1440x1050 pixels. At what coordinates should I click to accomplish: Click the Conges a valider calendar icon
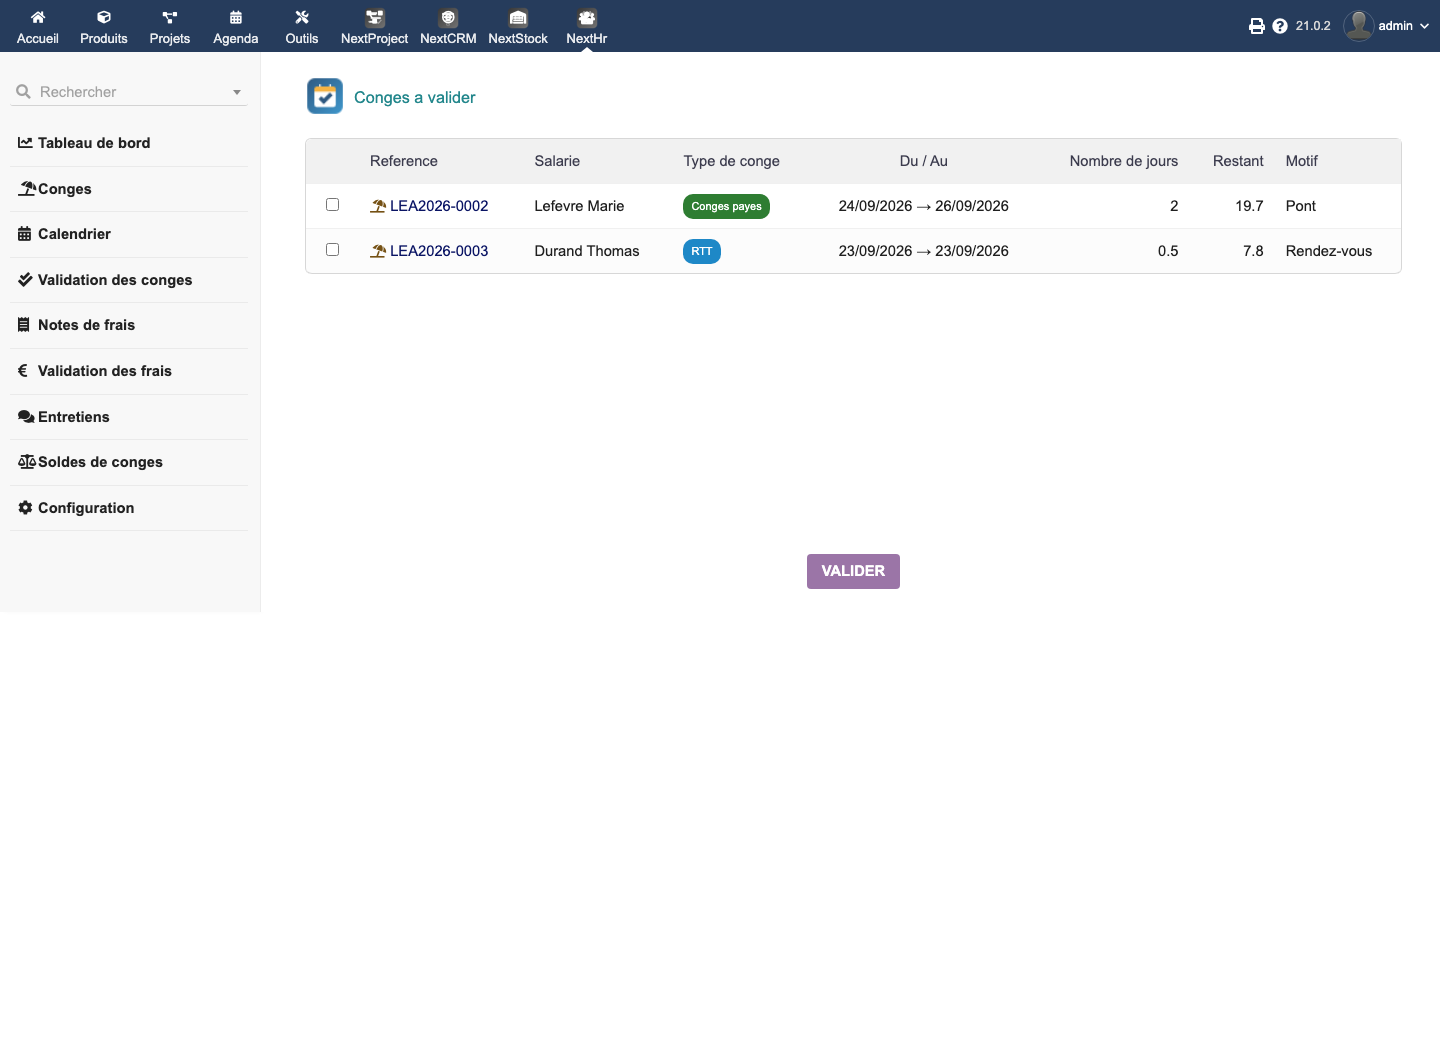[325, 96]
